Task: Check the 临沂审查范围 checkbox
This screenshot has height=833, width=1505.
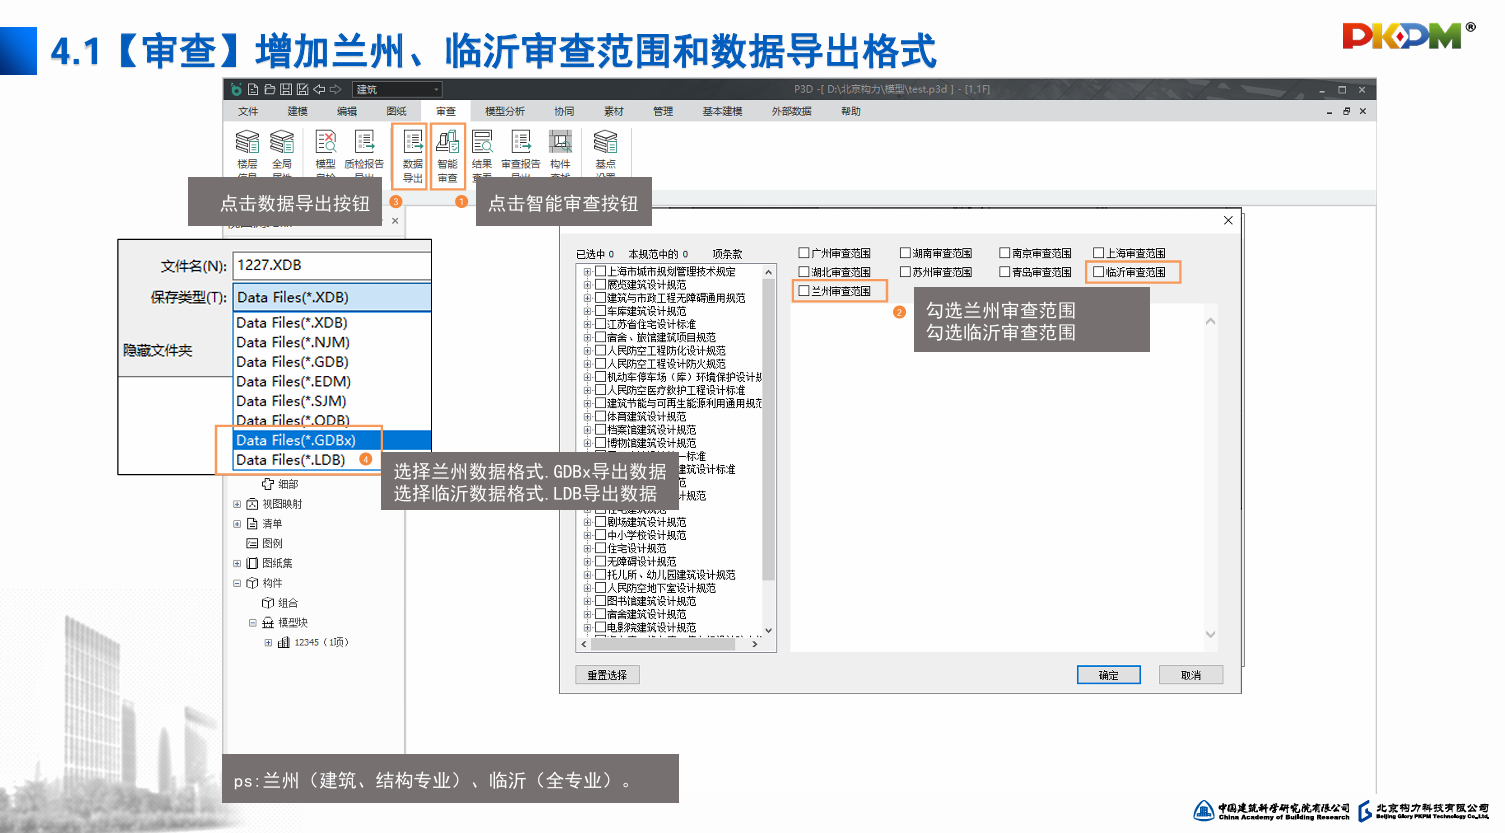Action: coord(1099,272)
